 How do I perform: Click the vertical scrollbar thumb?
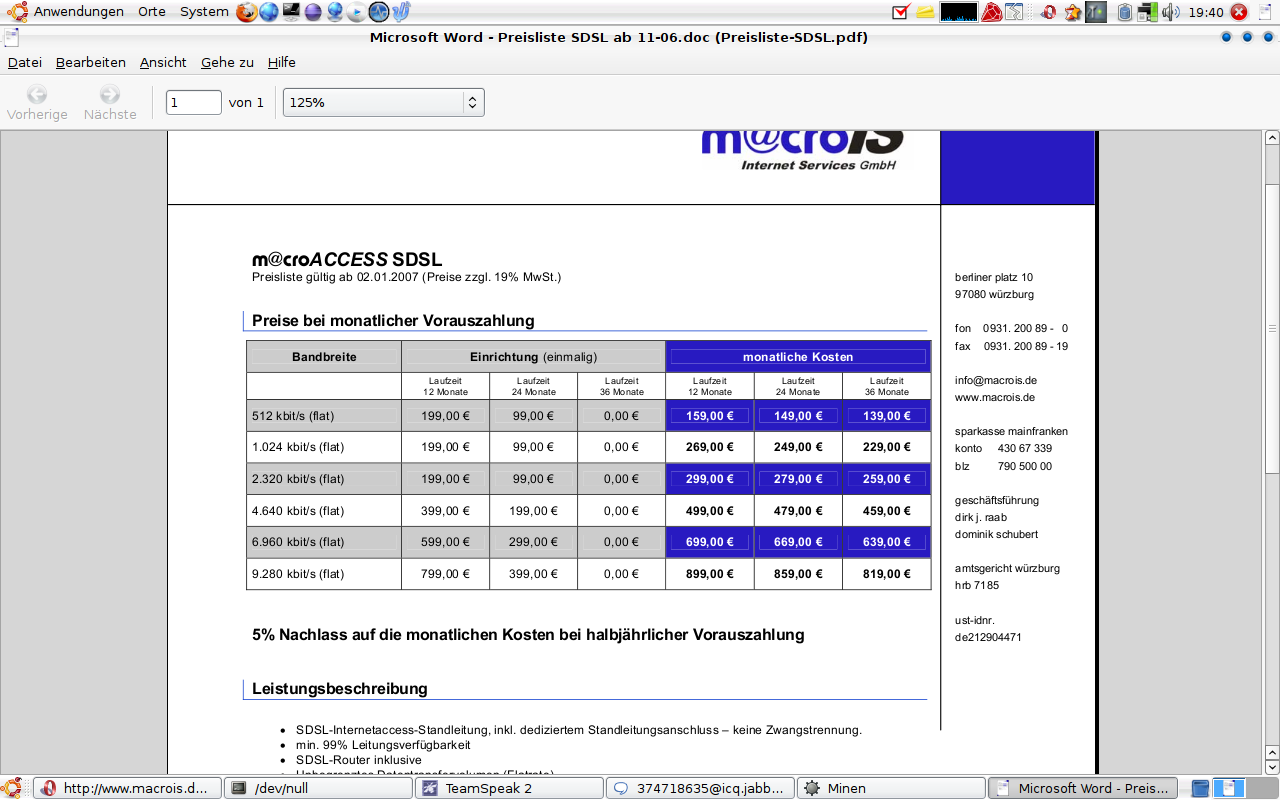pos(1272,328)
